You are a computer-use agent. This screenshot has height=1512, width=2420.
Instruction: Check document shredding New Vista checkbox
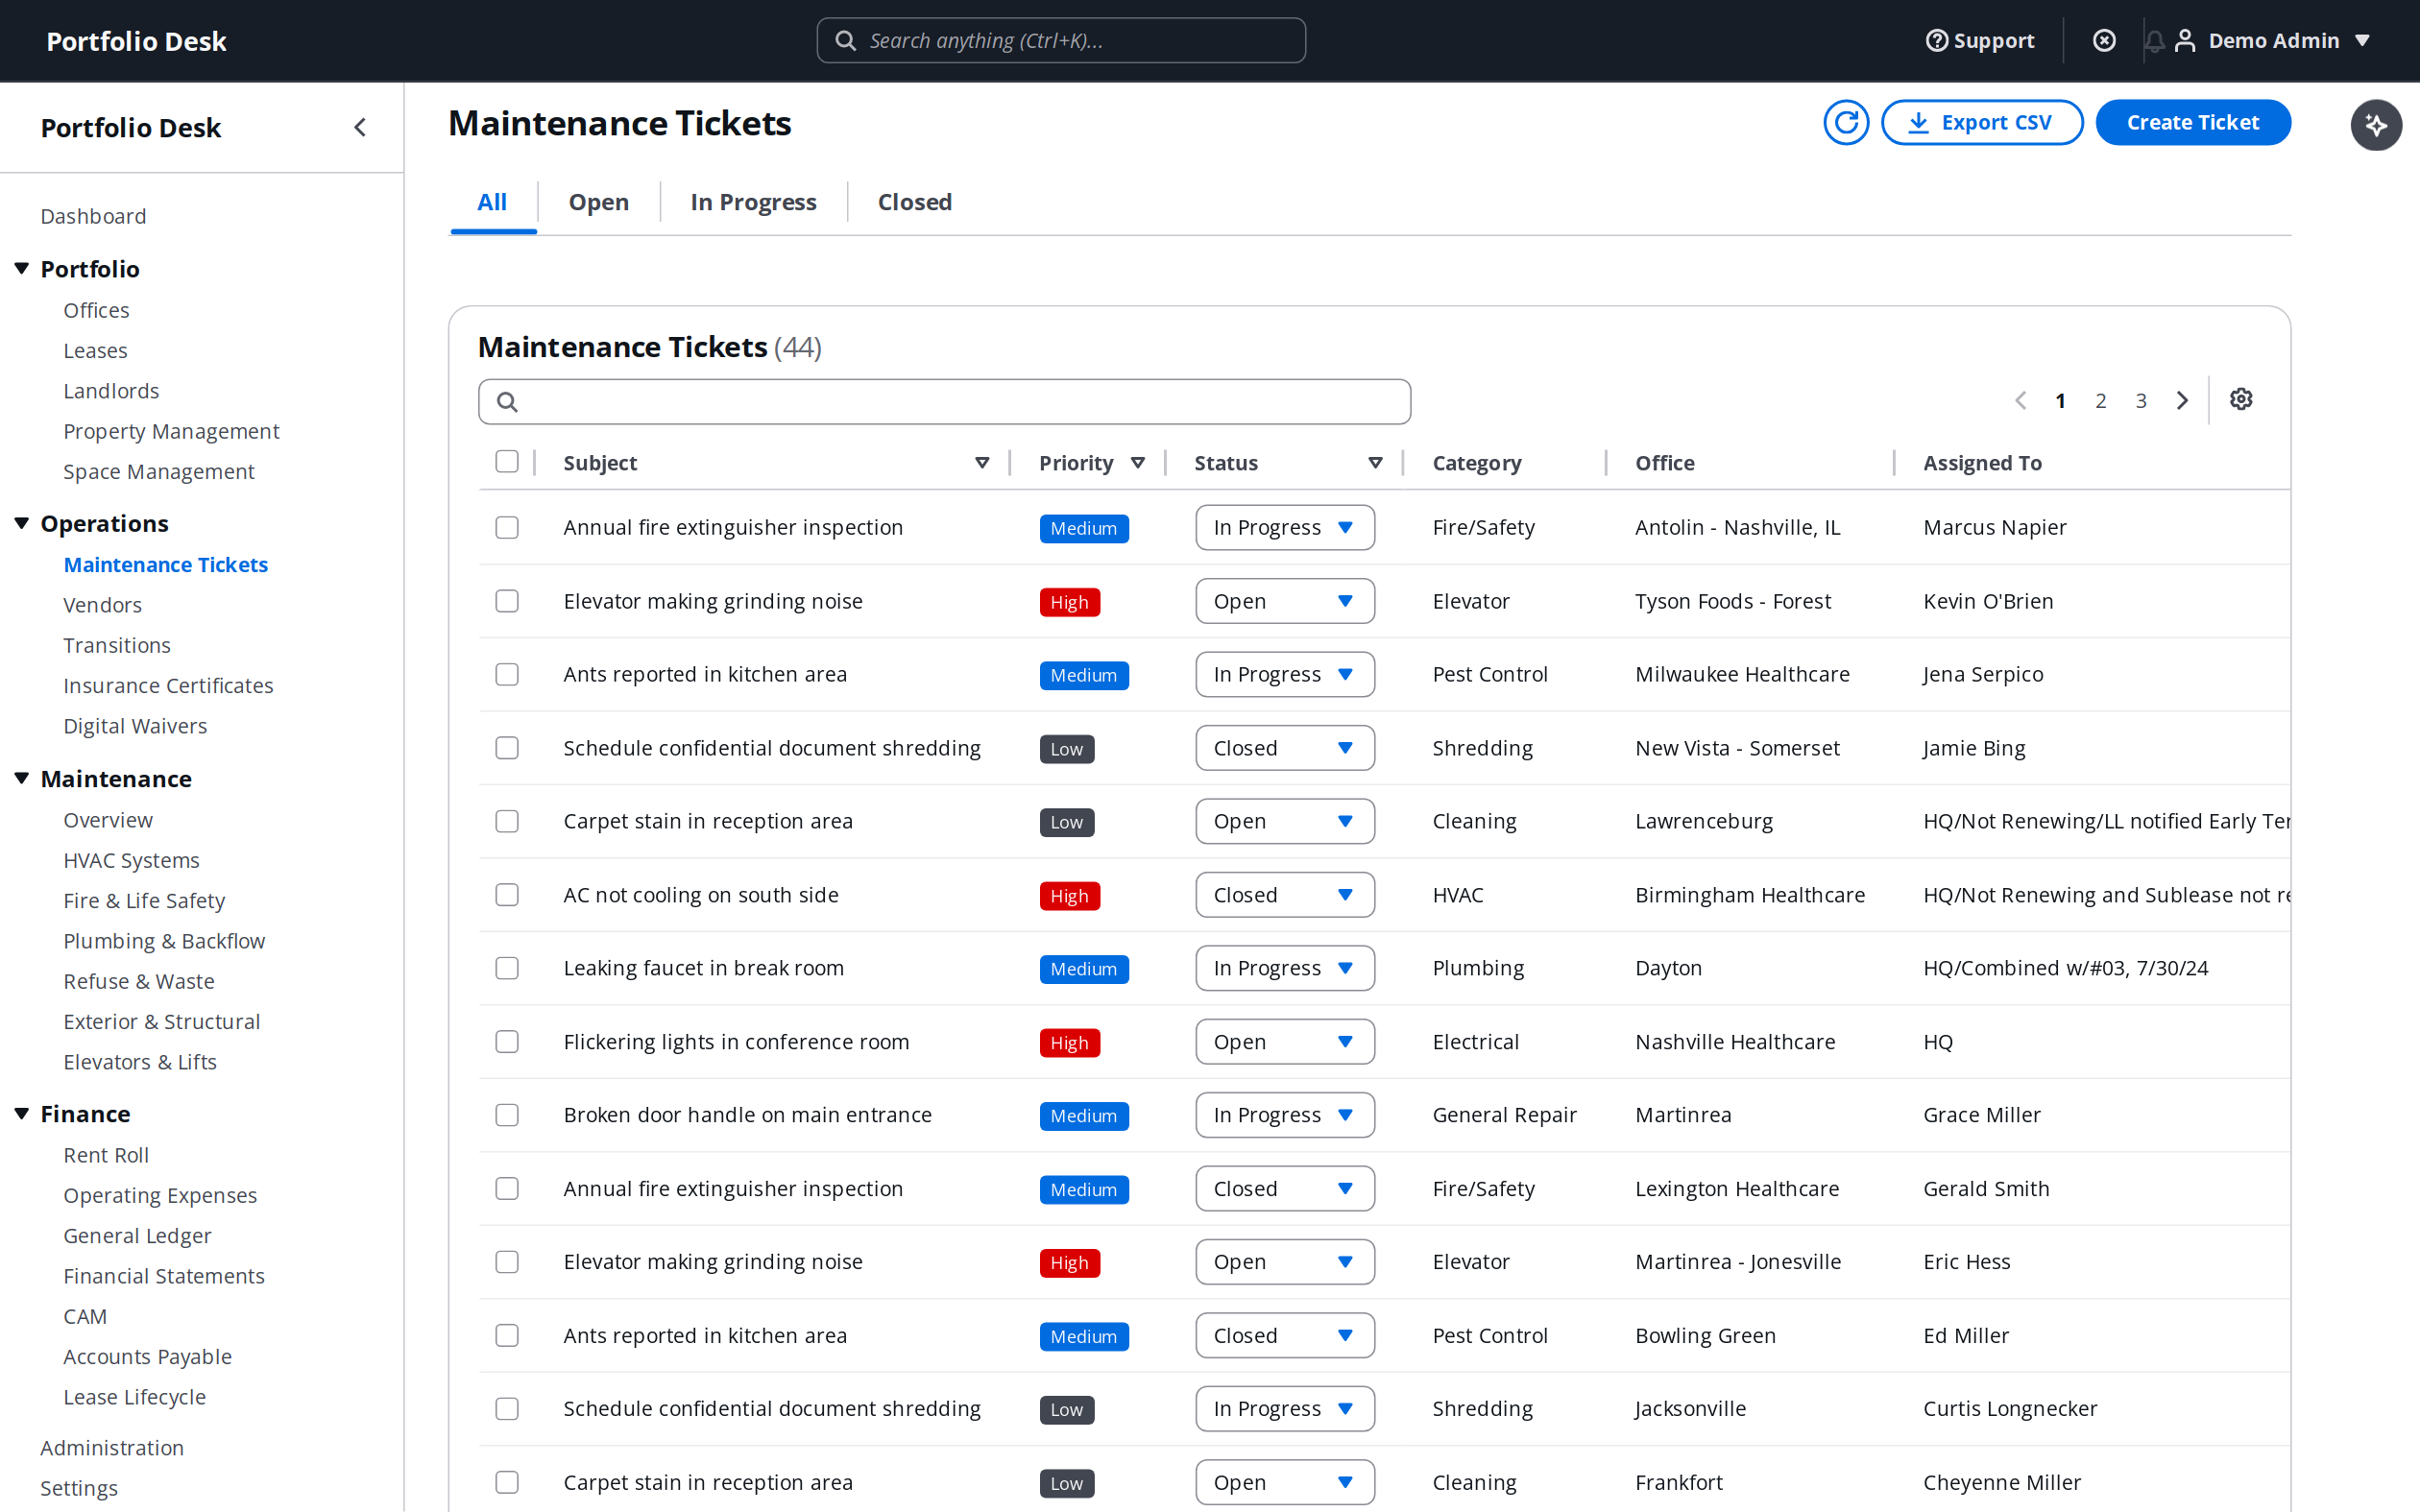point(507,748)
